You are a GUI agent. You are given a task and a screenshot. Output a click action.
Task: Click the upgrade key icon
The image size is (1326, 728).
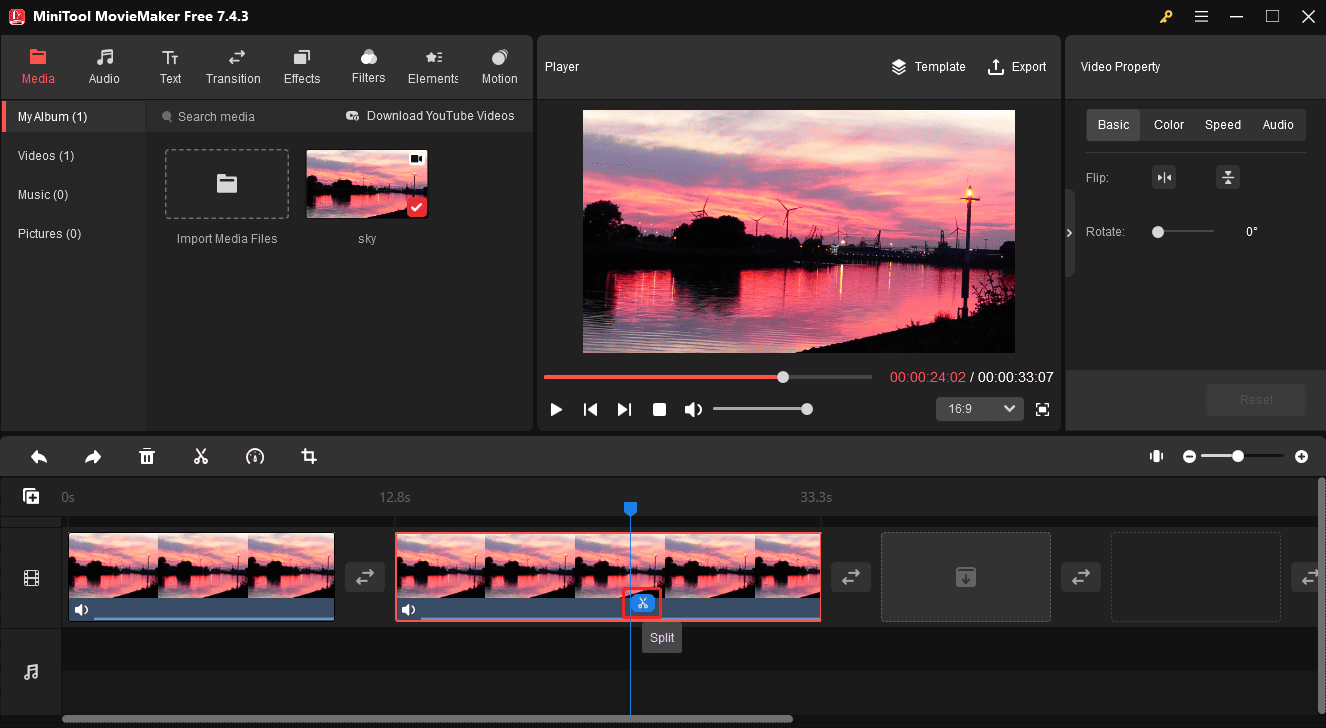(1165, 16)
